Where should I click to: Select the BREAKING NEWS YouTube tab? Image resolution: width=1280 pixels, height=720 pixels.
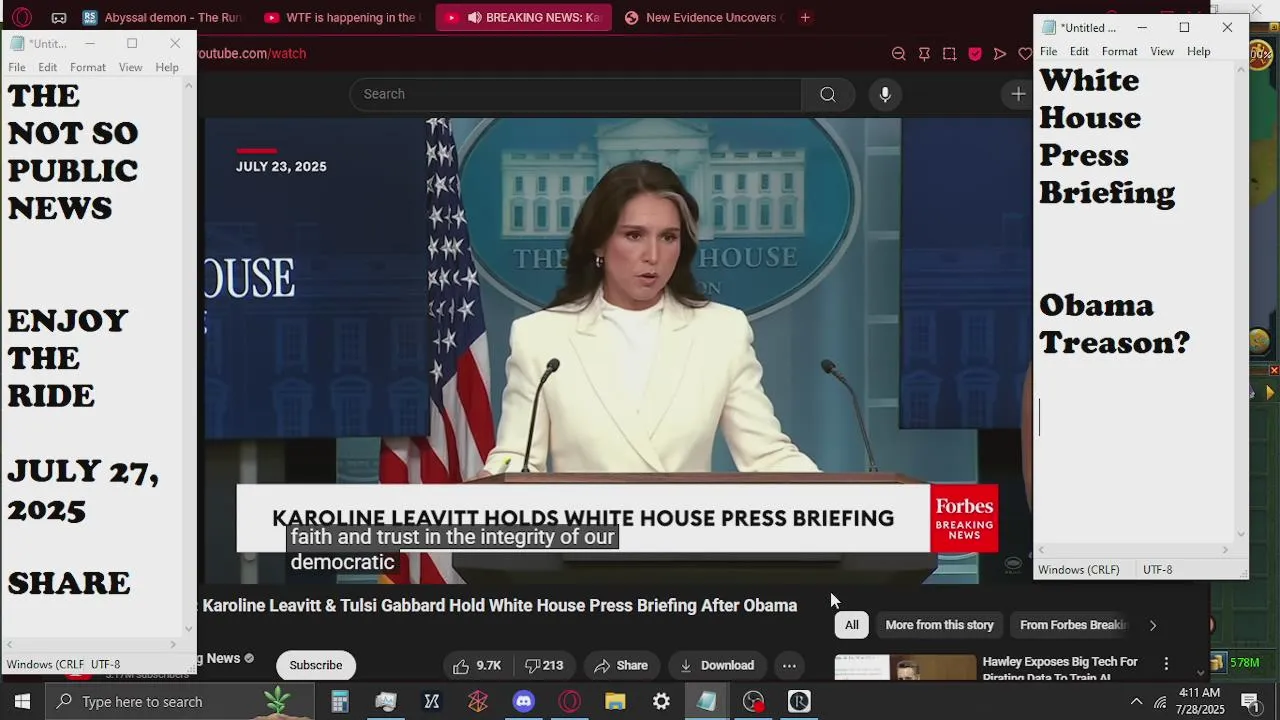click(523, 17)
